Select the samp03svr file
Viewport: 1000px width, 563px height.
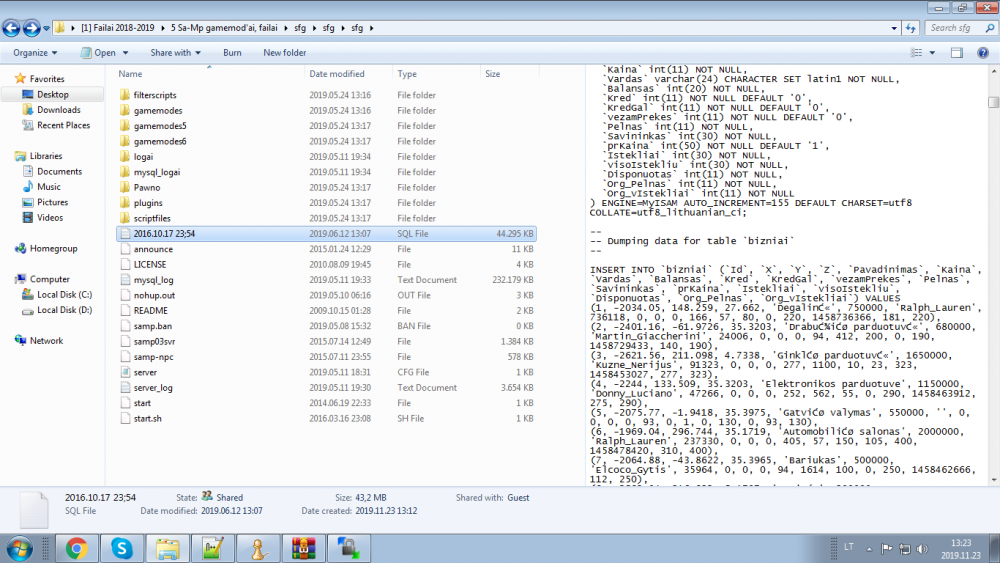point(154,342)
